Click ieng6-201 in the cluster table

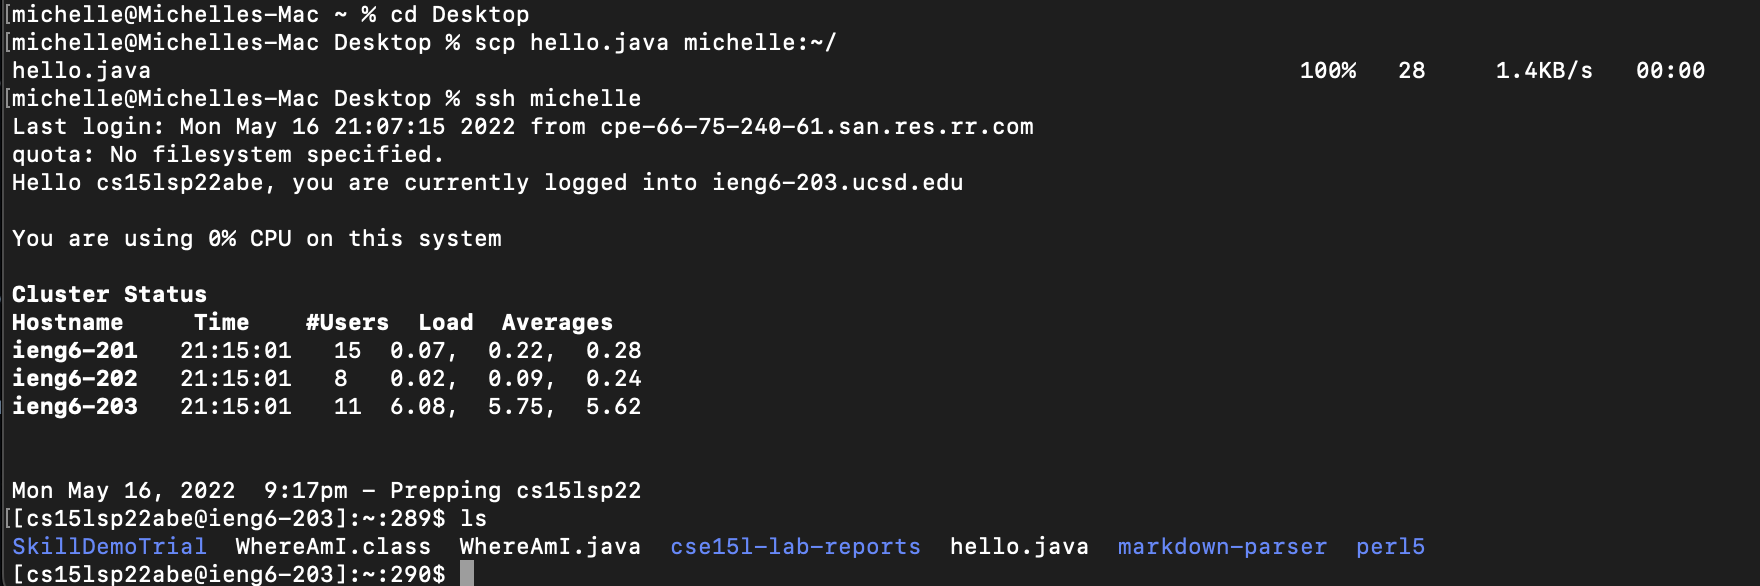pos(75,351)
